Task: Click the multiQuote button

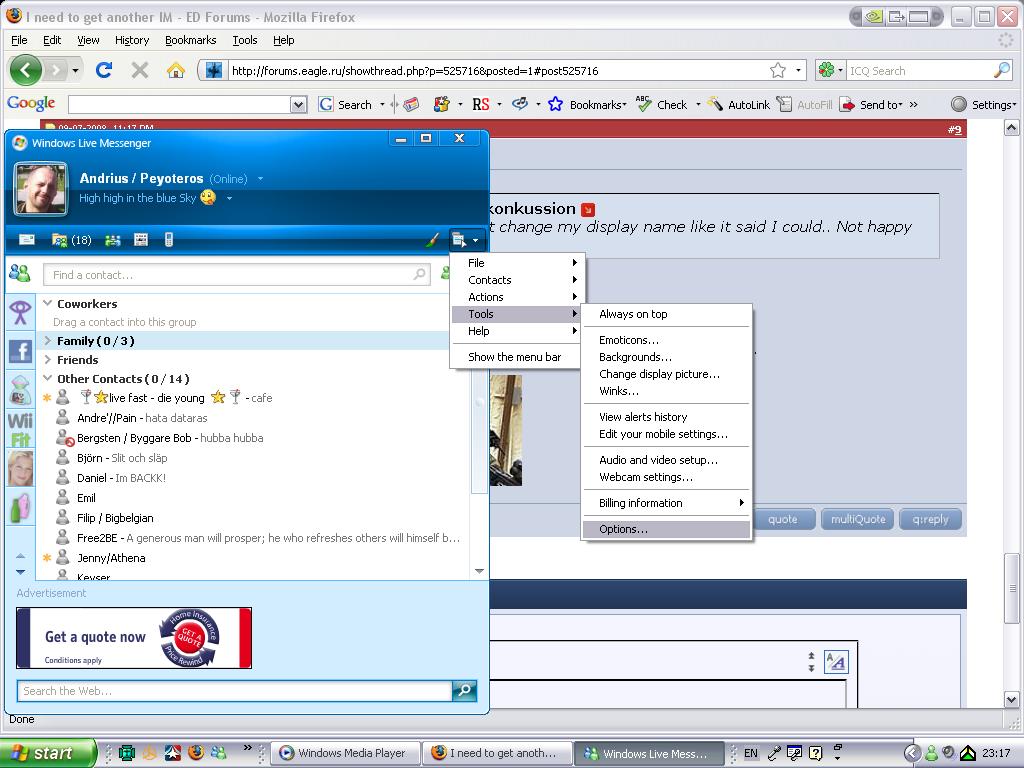Action: coord(858,519)
